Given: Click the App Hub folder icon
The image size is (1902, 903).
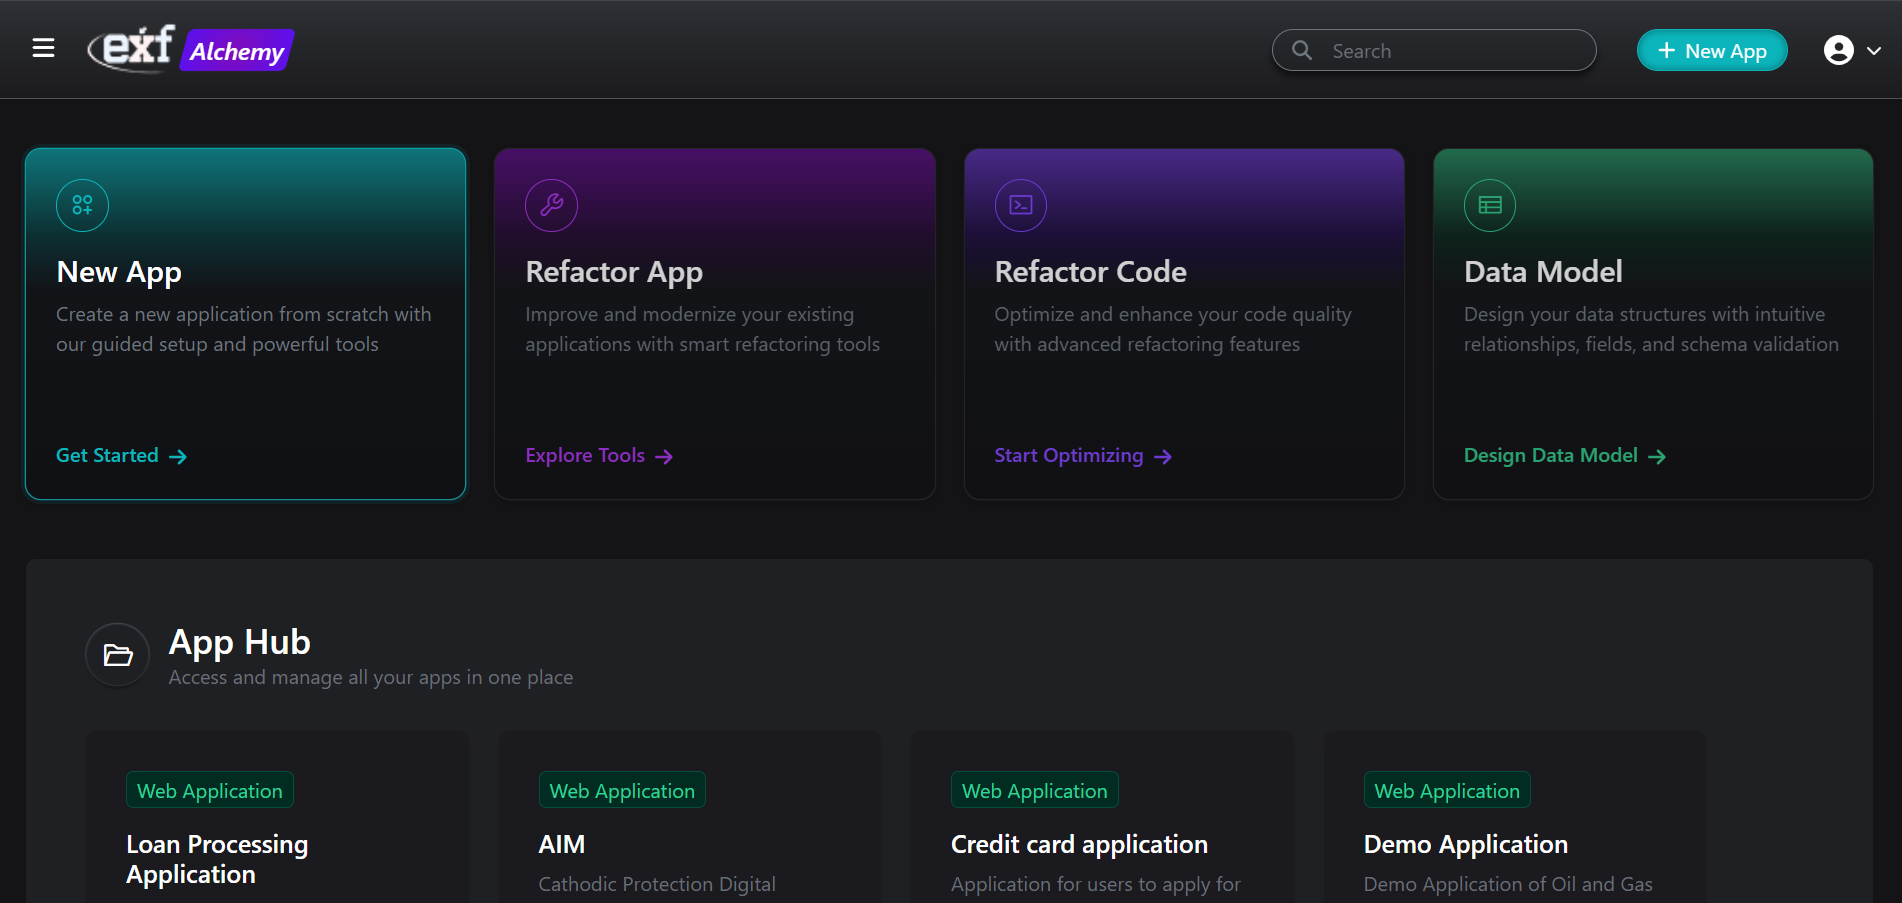Looking at the screenshot, I should [118, 655].
